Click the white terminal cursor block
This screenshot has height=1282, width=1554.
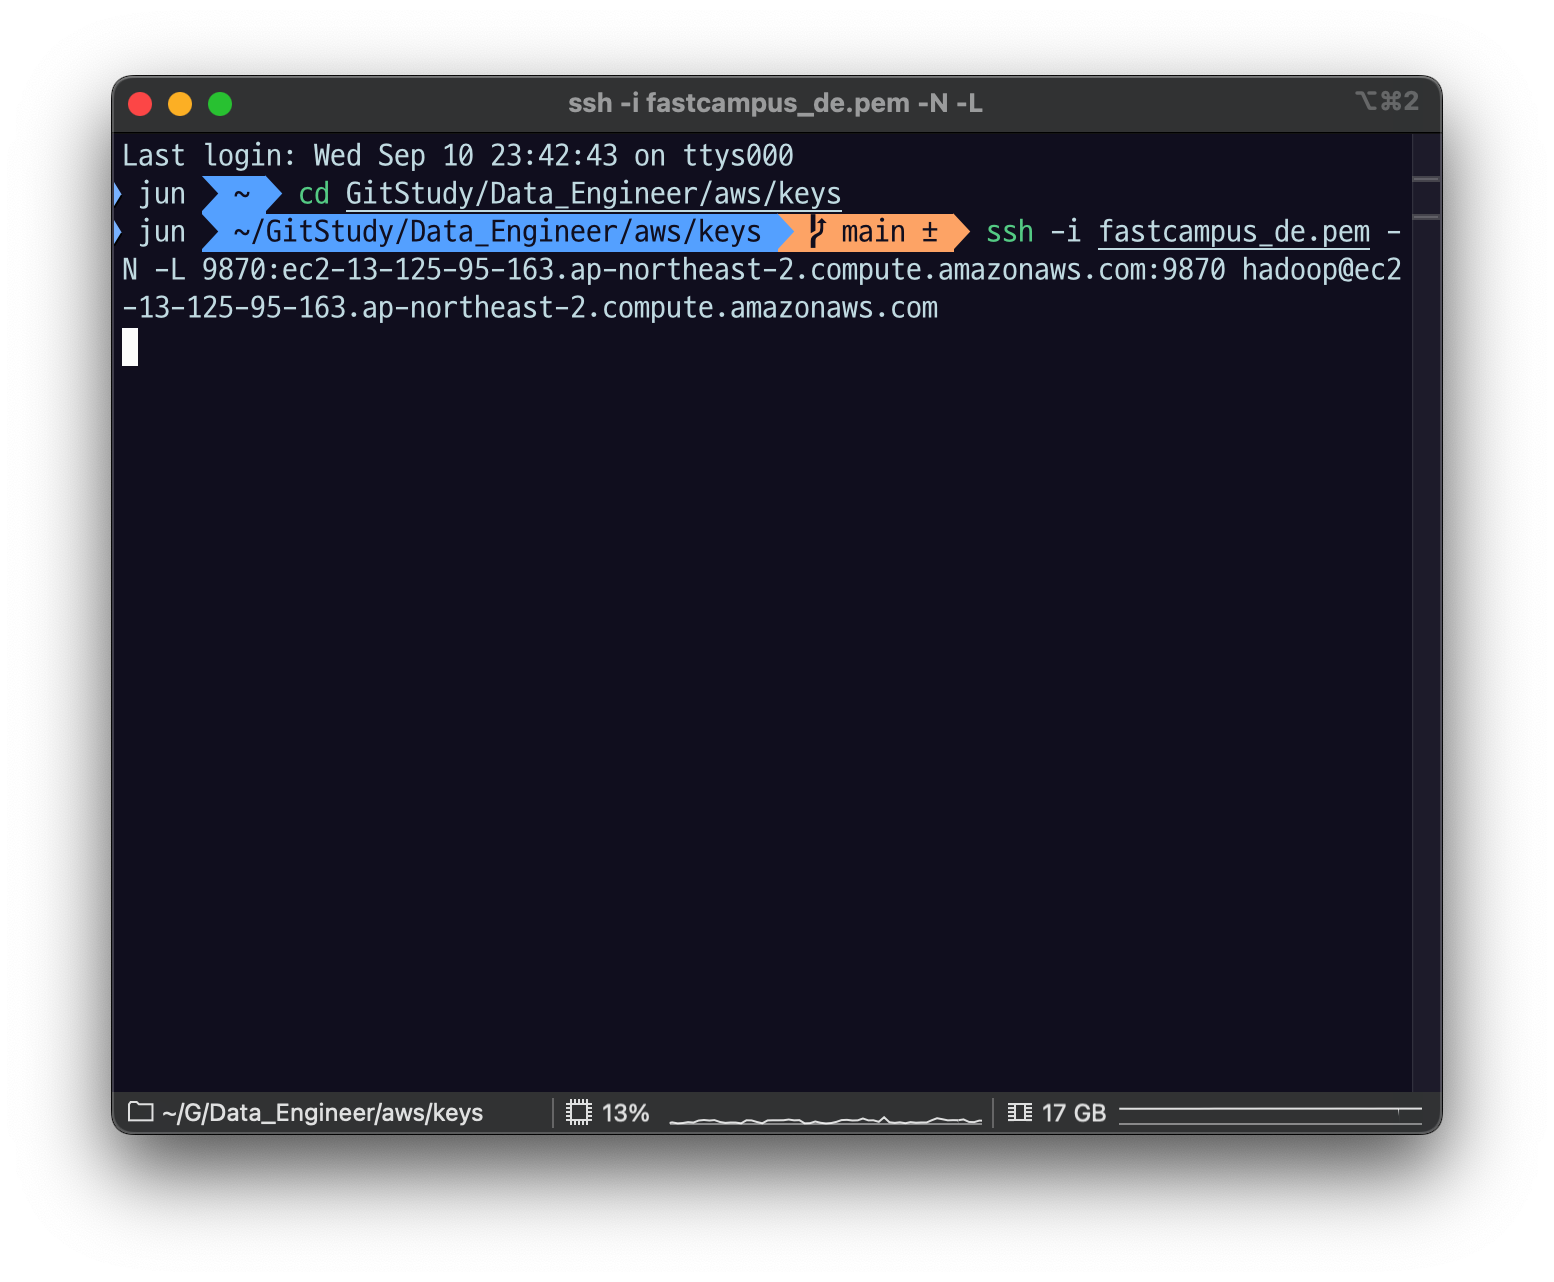click(130, 347)
